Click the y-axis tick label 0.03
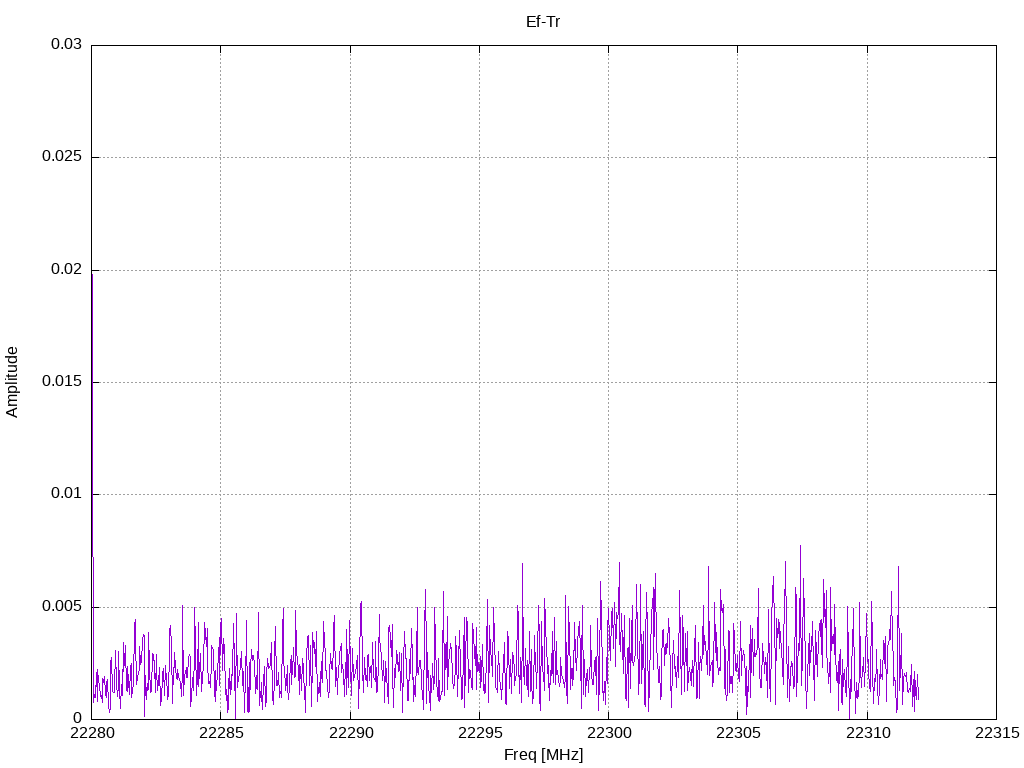 click(x=67, y=44)
